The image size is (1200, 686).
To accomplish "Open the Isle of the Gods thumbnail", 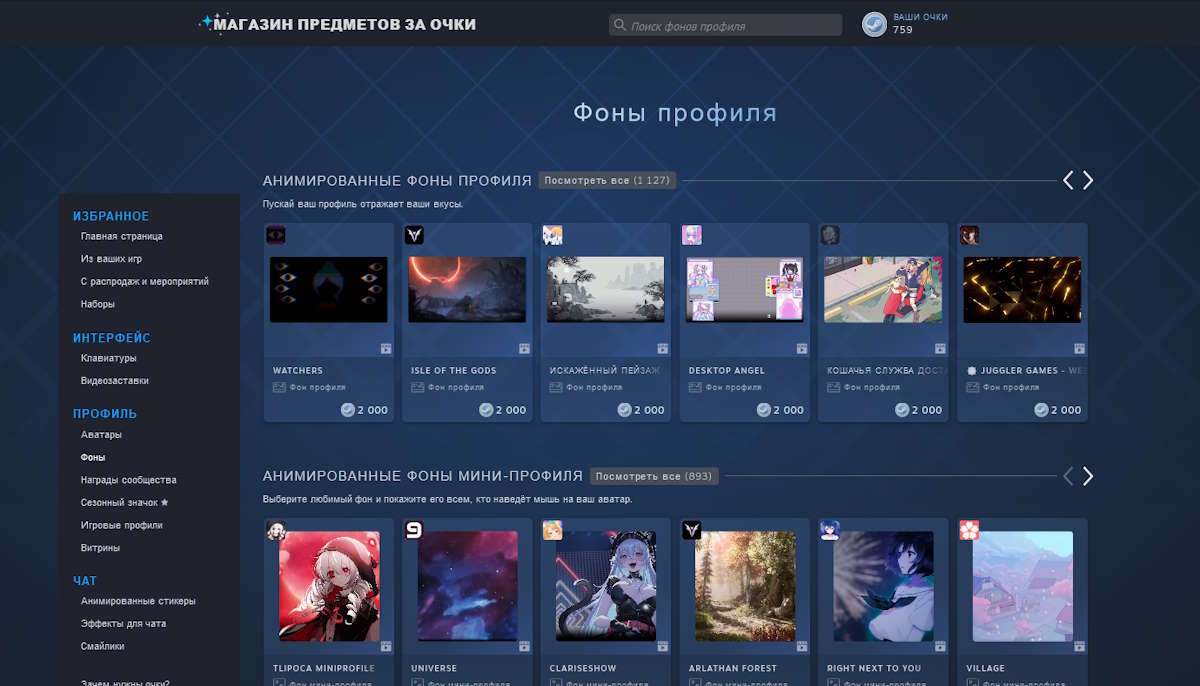I will (x=467, y=289).
